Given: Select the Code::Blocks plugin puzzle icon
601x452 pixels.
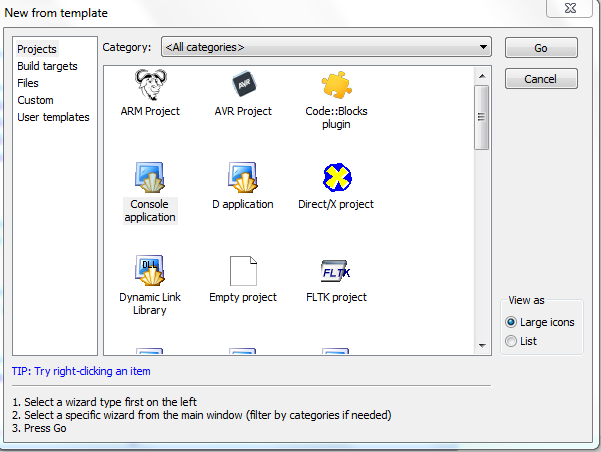Looking at the screenshot, I should (337, 84).
